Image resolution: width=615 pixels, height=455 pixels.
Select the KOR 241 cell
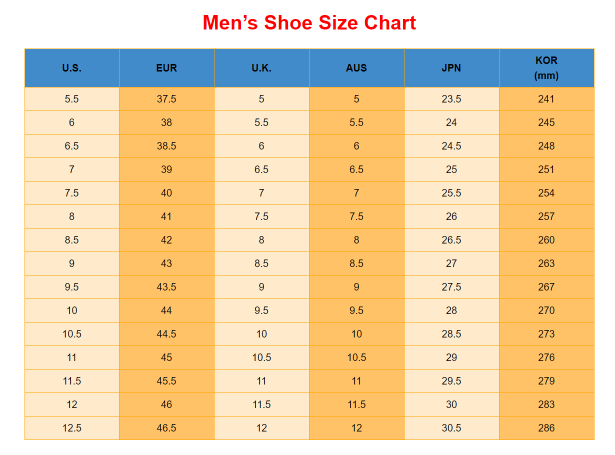(x=546, y=99)
